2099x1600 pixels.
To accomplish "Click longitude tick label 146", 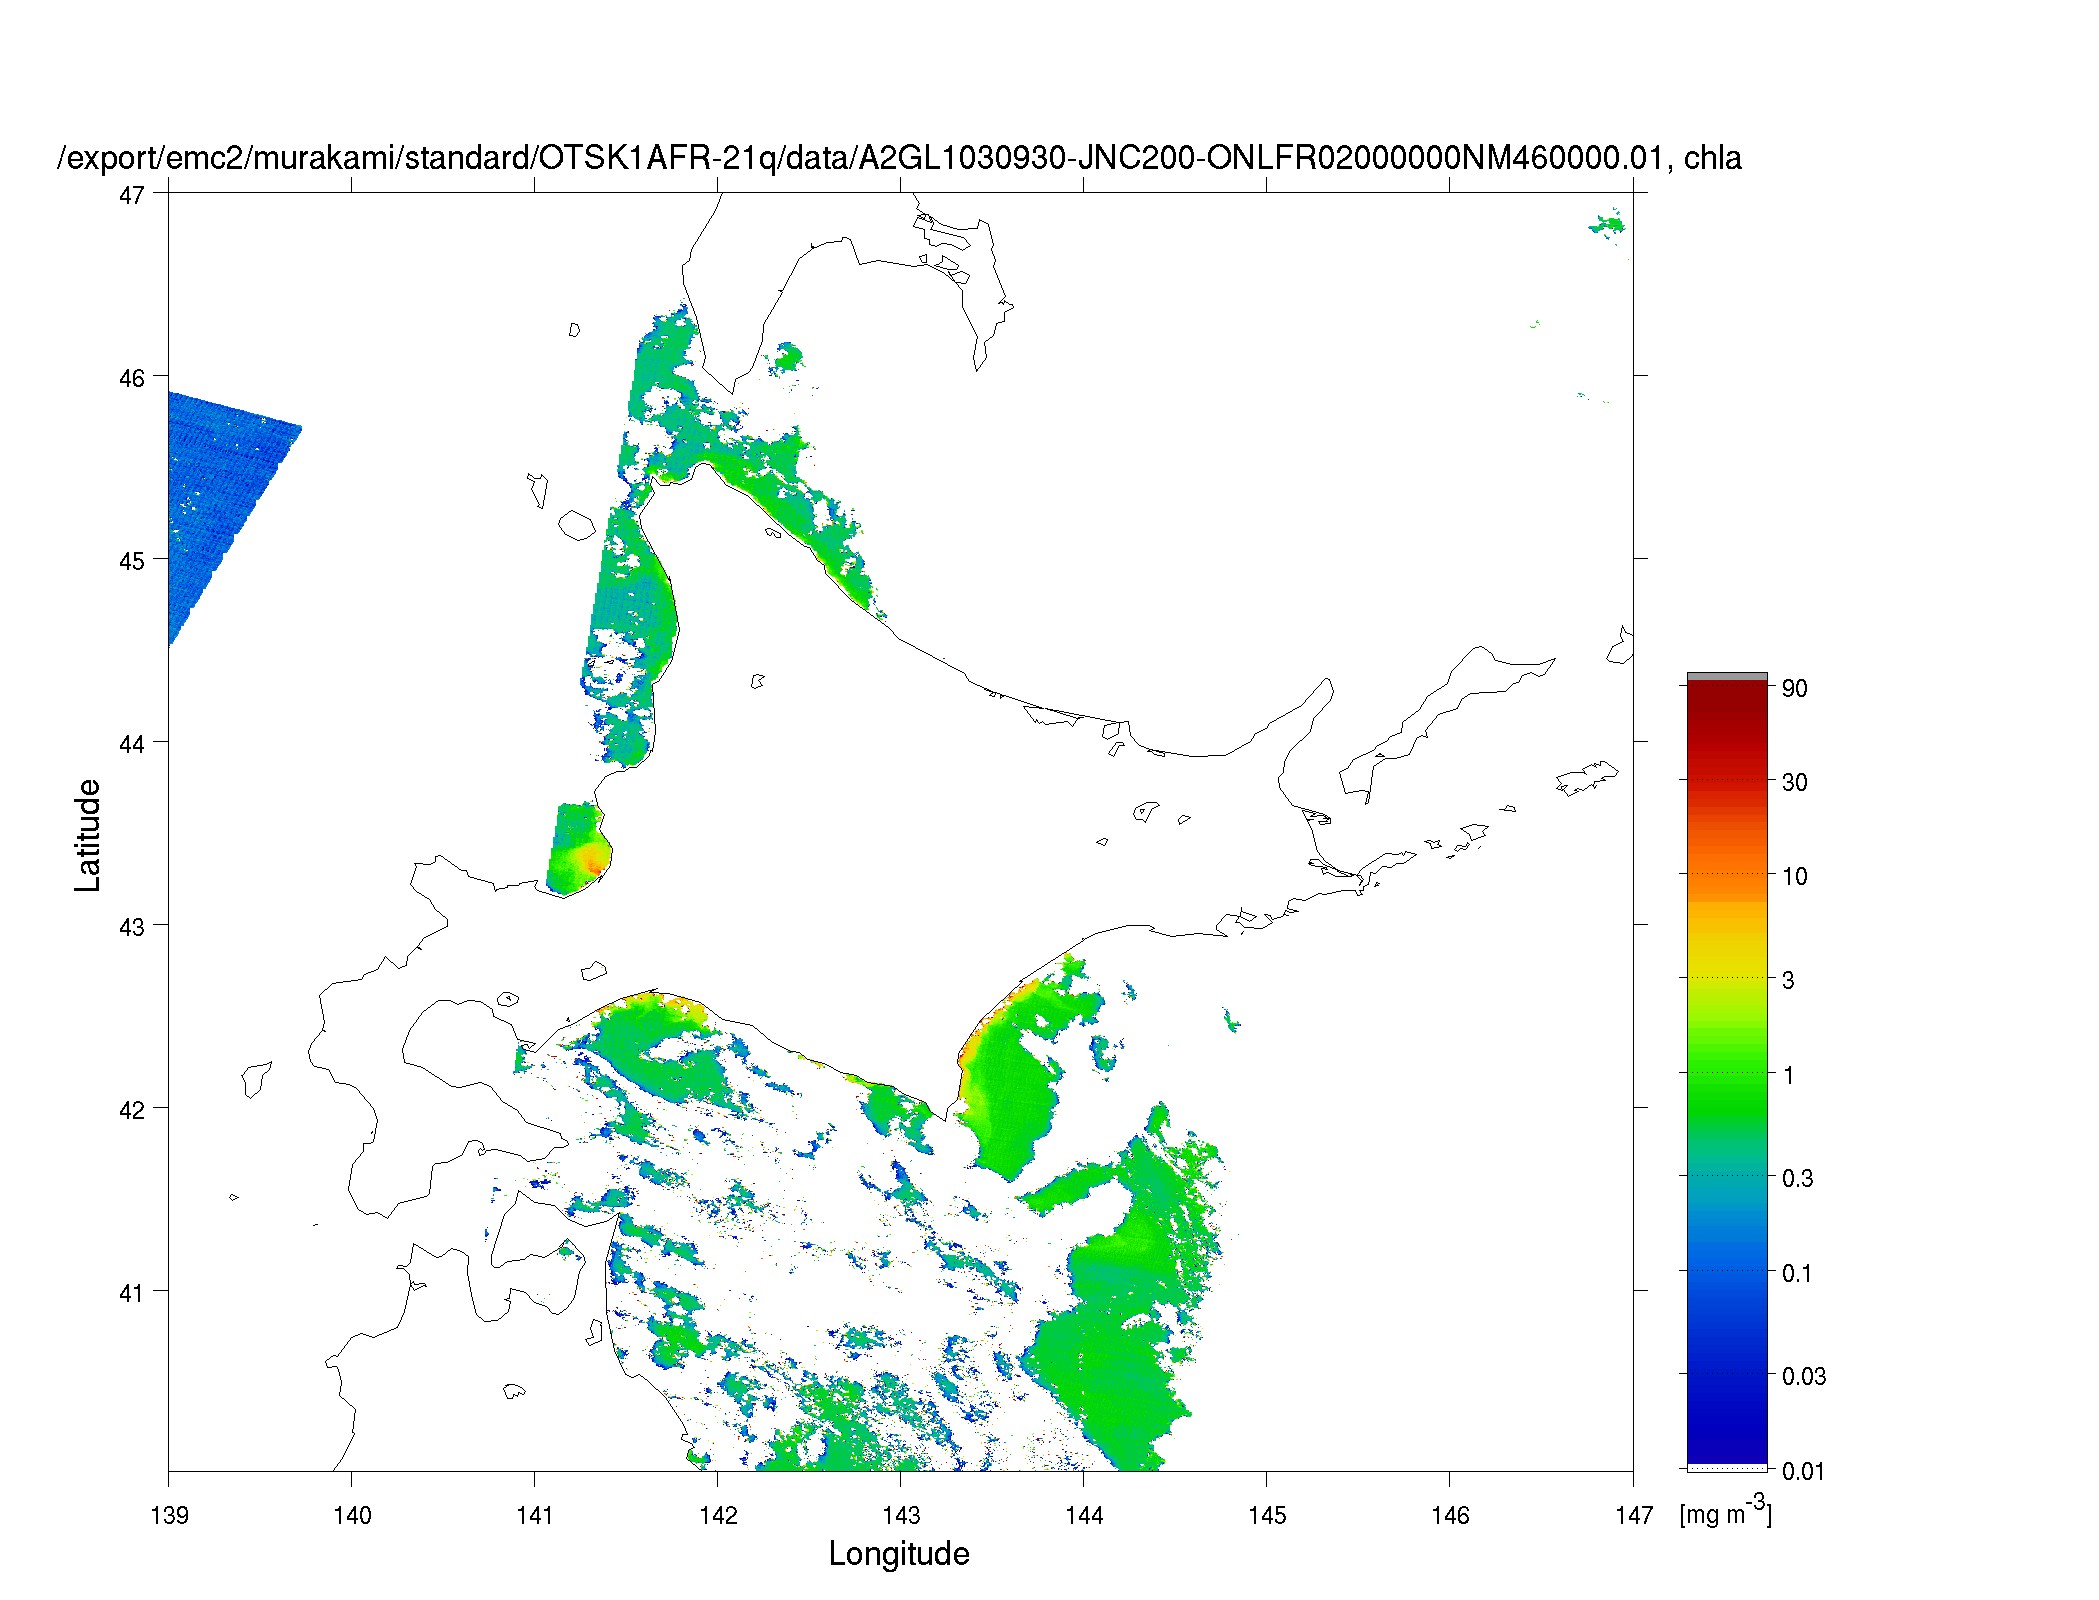I will coord(1450,1515).
